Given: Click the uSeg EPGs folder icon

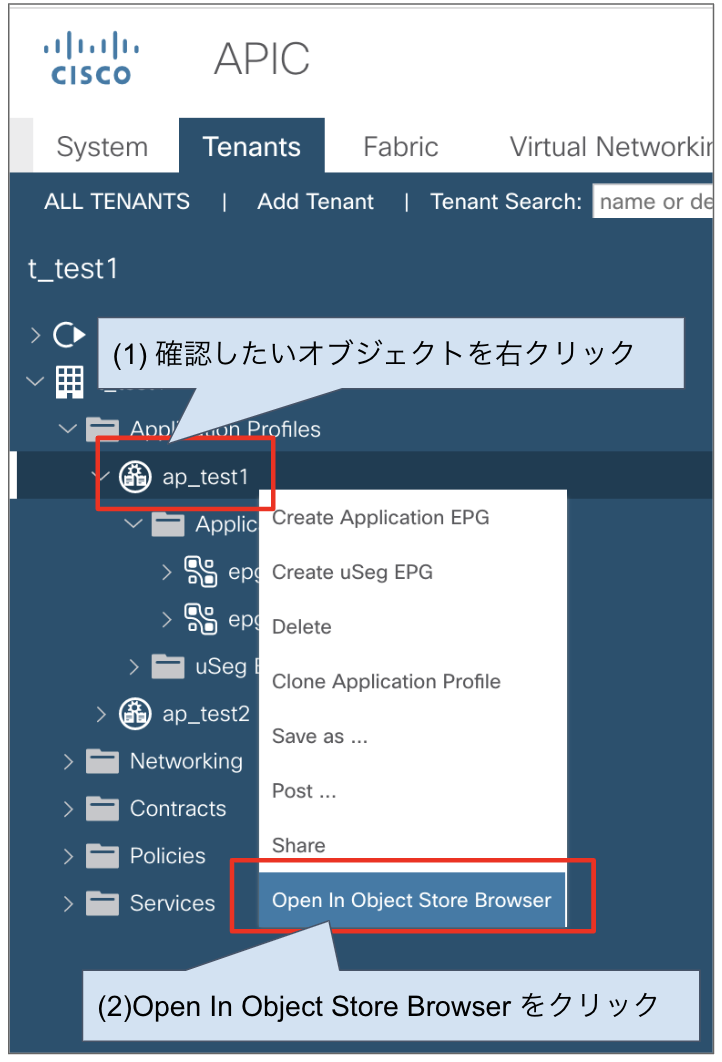Looking at the screenshot, I should (x=168, y=666).
